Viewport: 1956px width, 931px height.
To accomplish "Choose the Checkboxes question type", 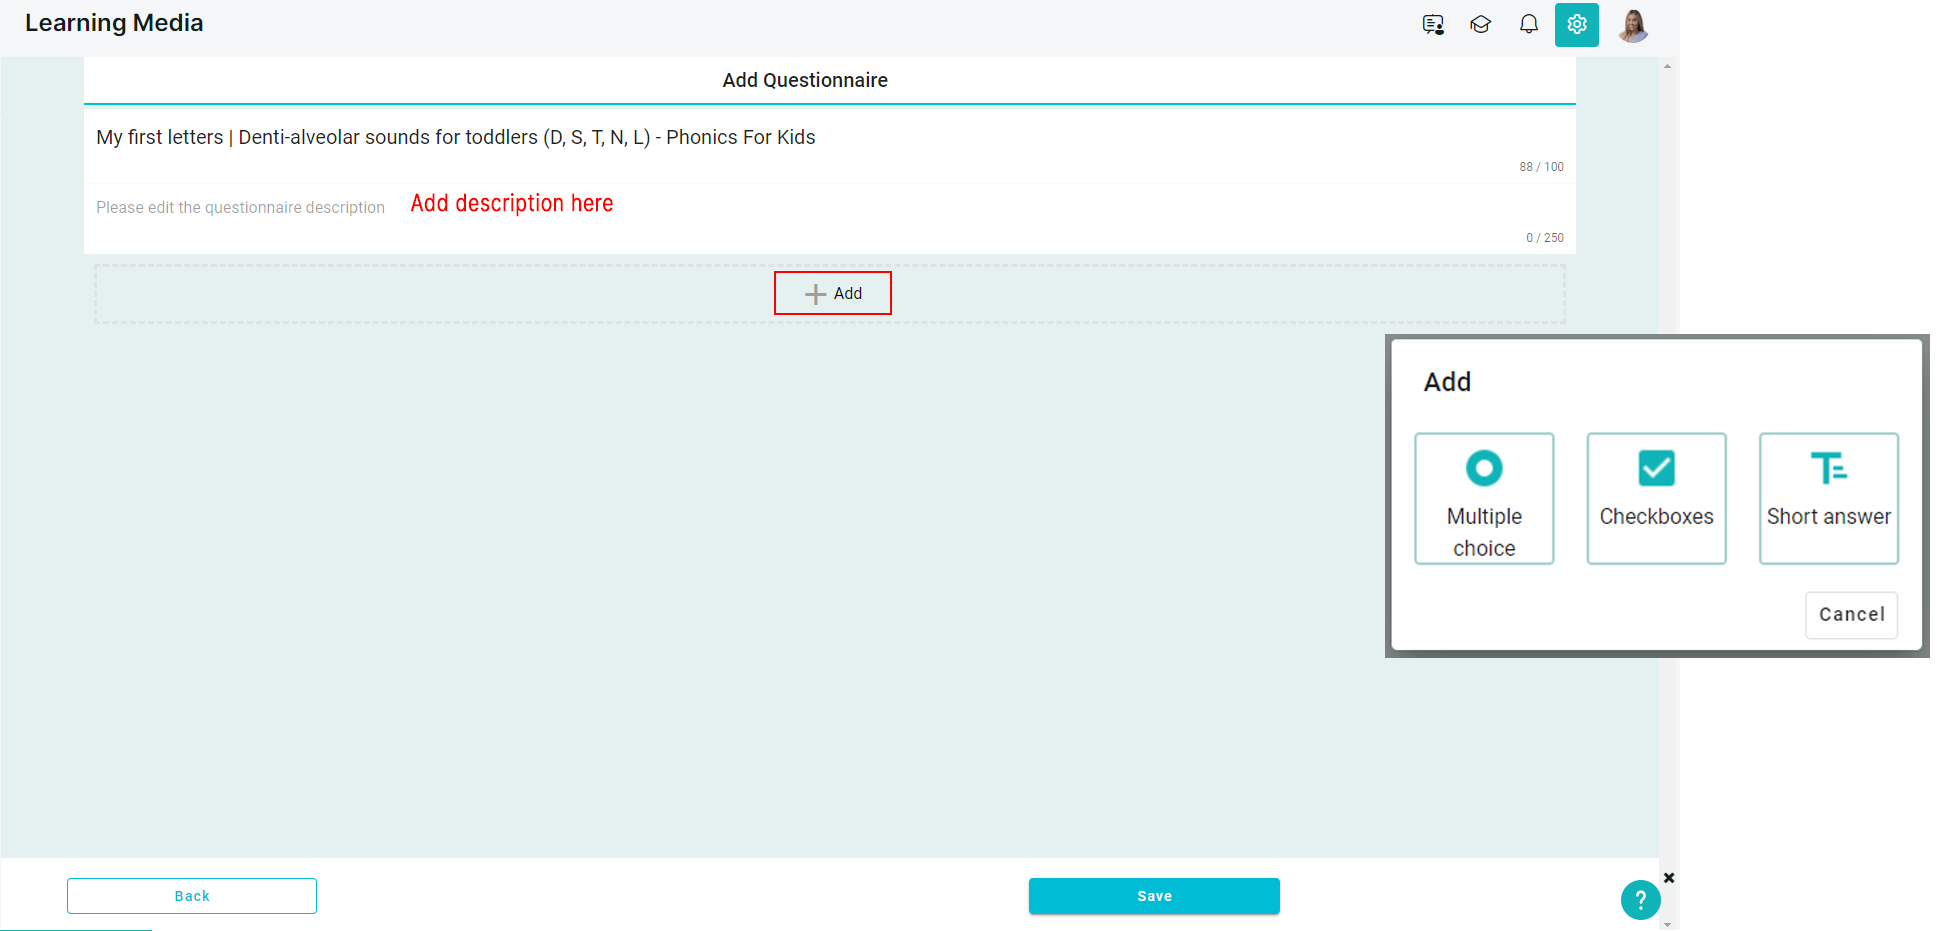I will point(1656,499).
